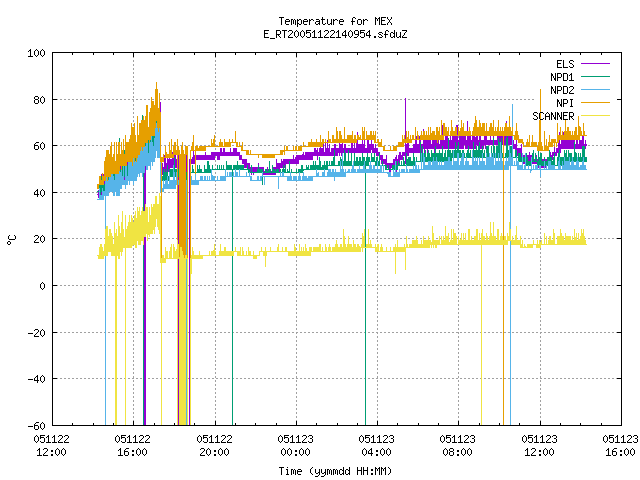The width and height of the screenshot is (640, 480).
Task: Click the SCANNER legend label
Action: [x=553, y=116]
